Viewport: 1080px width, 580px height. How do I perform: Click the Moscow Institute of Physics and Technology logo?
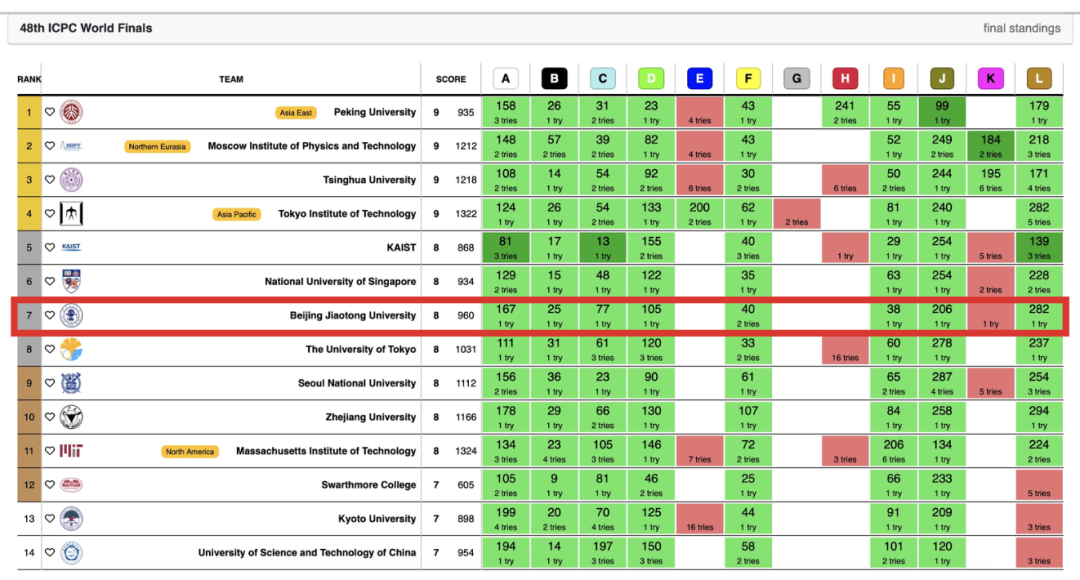71,146
